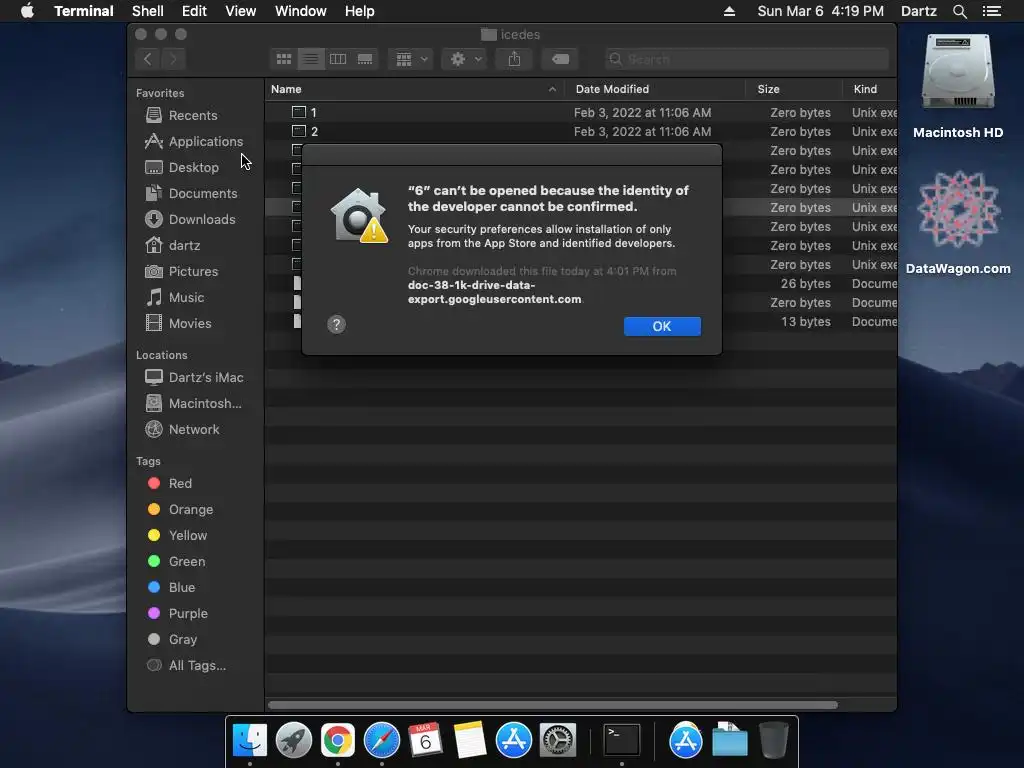The image size is (1024, 768).
Task: Click the Finder search field
Action: (x=746, y=59)
